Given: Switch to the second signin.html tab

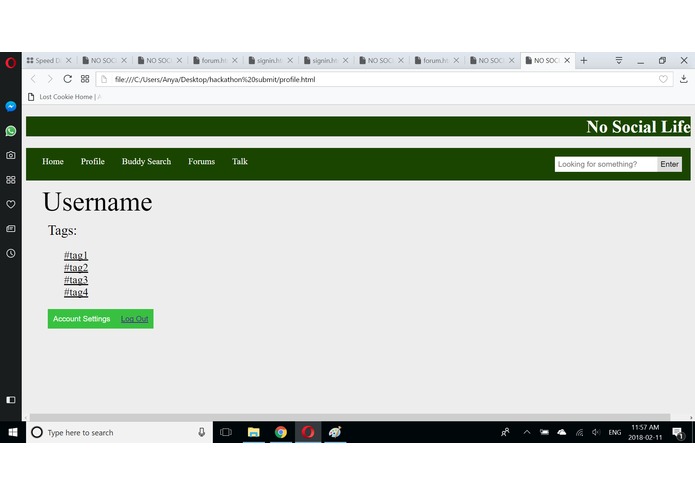Looking at the screenshot, I should pyautogui.click(x=325, y=60).
